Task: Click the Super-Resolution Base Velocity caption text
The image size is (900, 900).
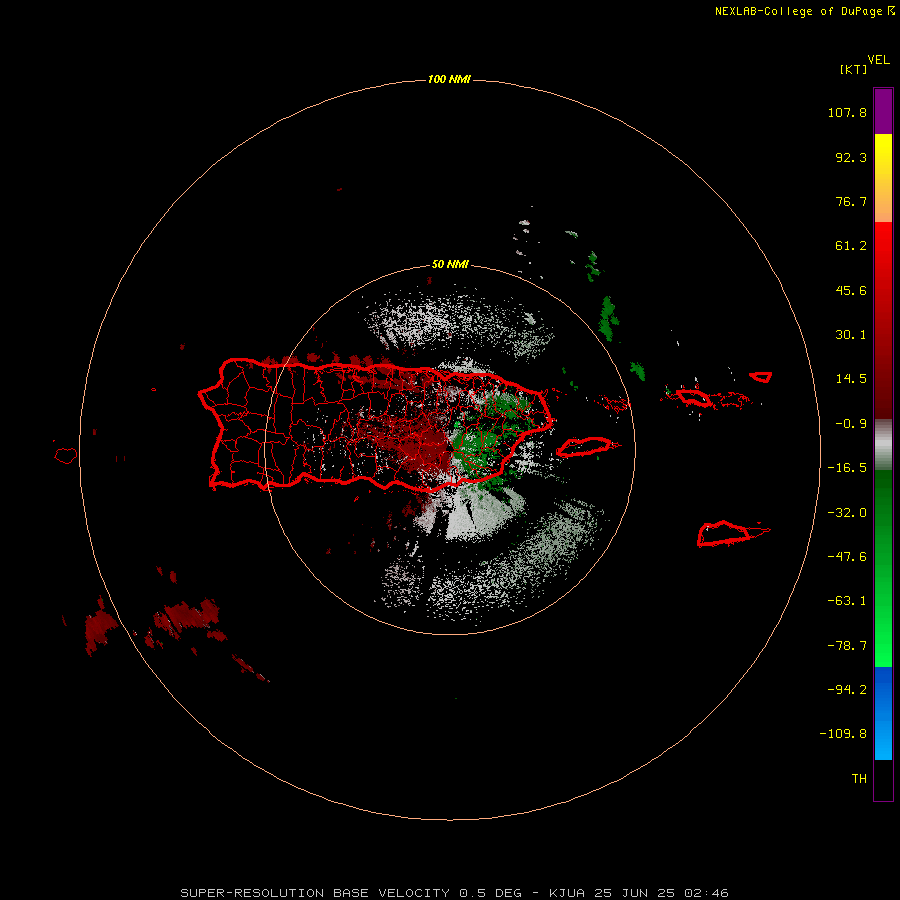Action: 455,893
